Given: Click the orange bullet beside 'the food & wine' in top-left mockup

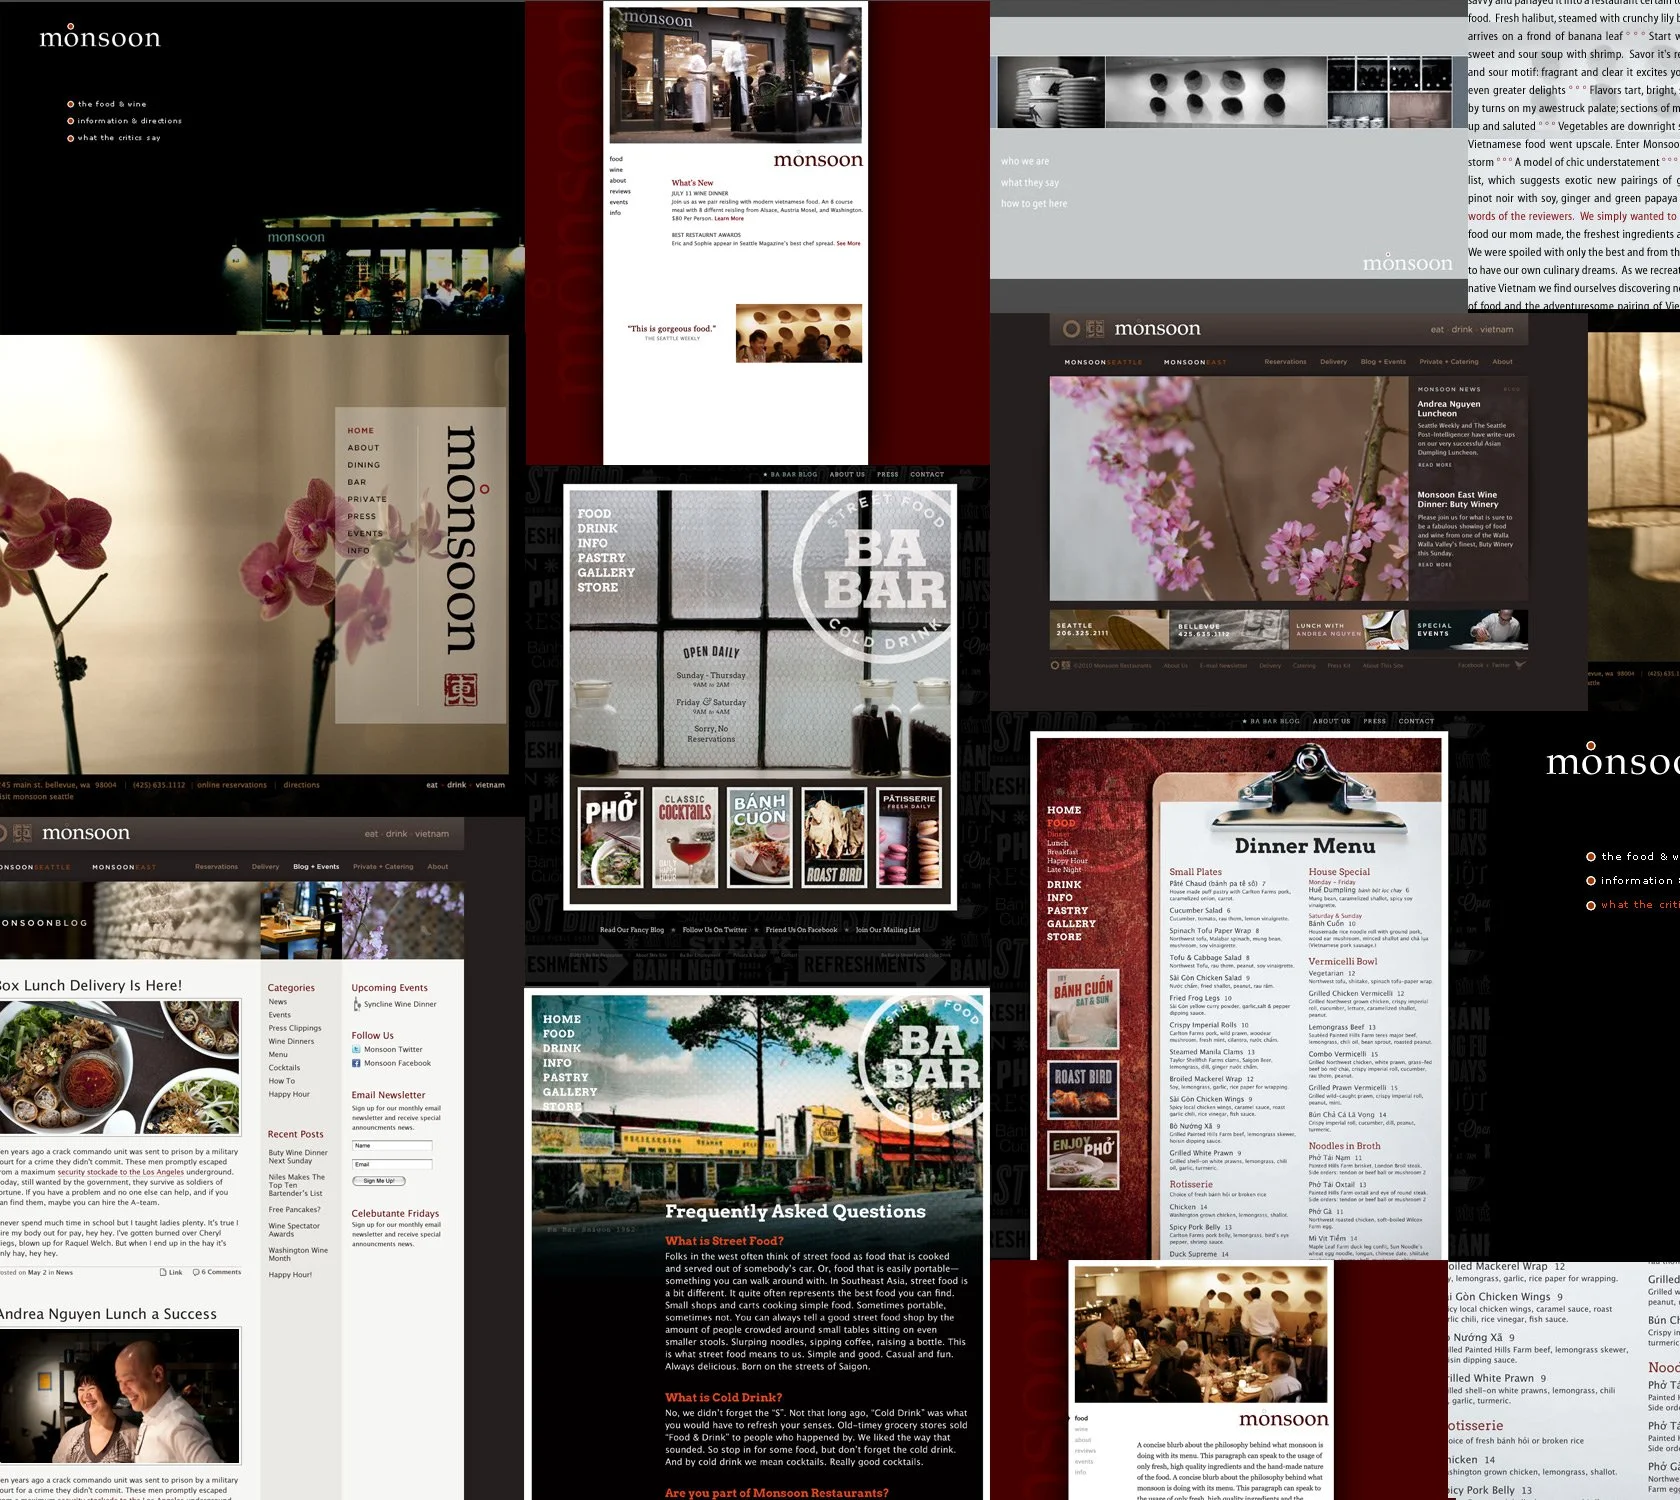Looking at the screenshot, I should (x=70, y=104).
